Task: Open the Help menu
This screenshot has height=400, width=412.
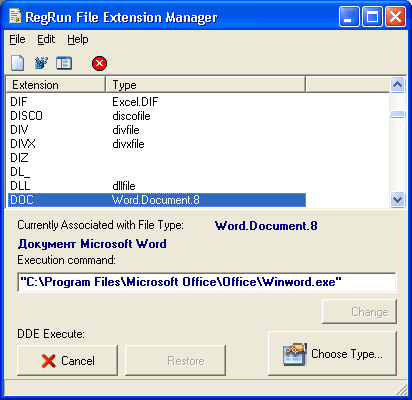Action: [x=78, y=39]
